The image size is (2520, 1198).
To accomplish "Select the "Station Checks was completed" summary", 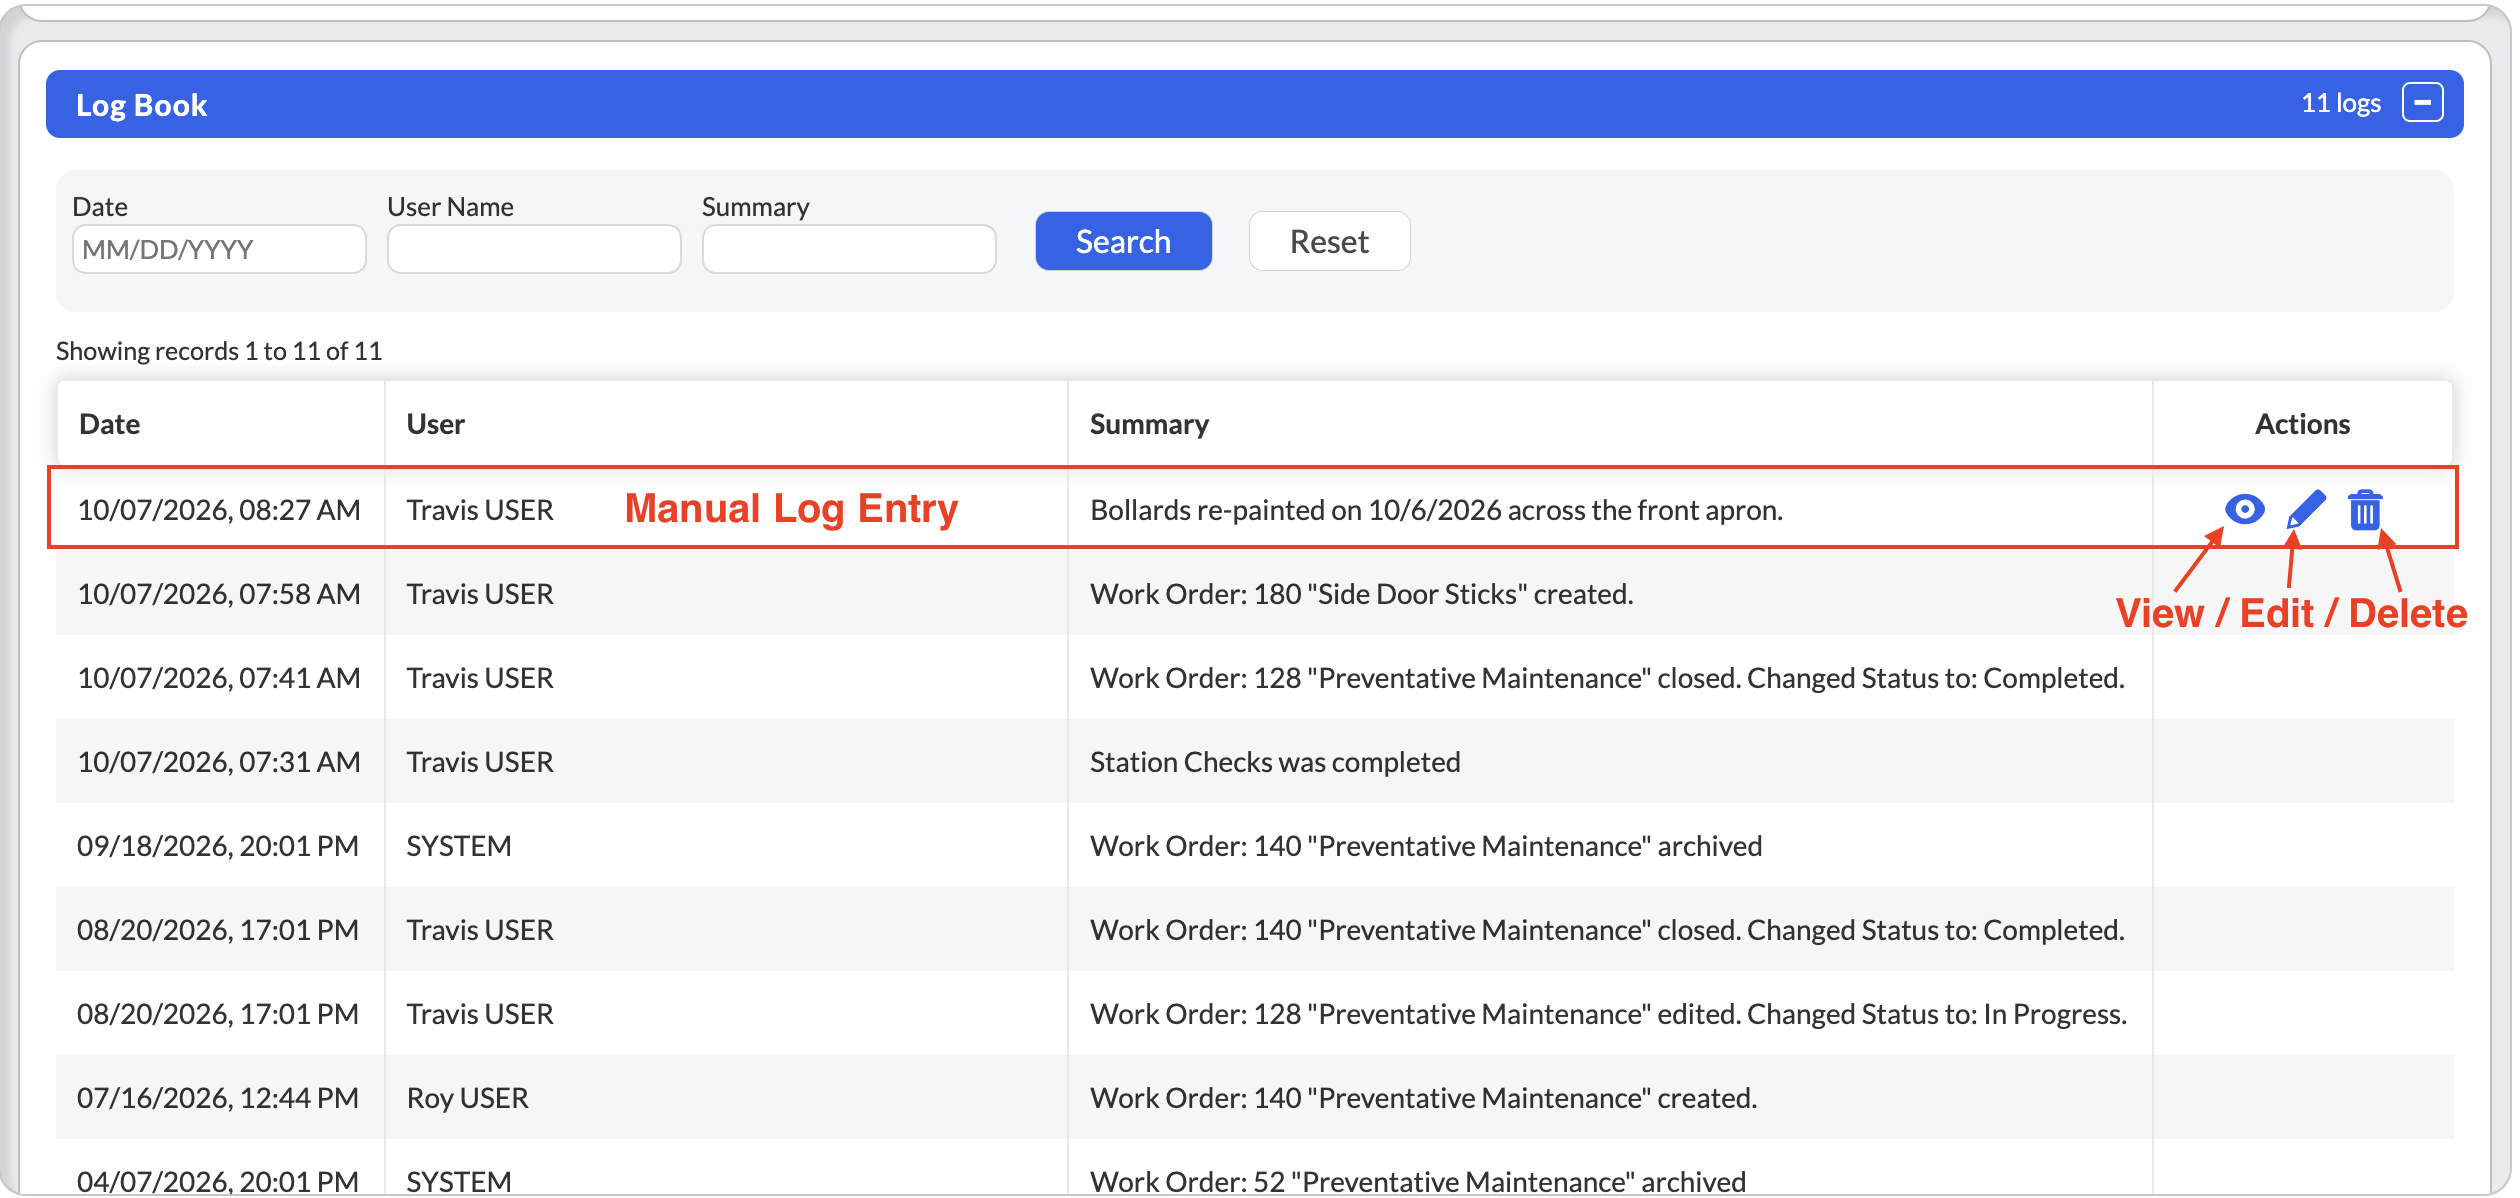I will [x=1275, y=762].
